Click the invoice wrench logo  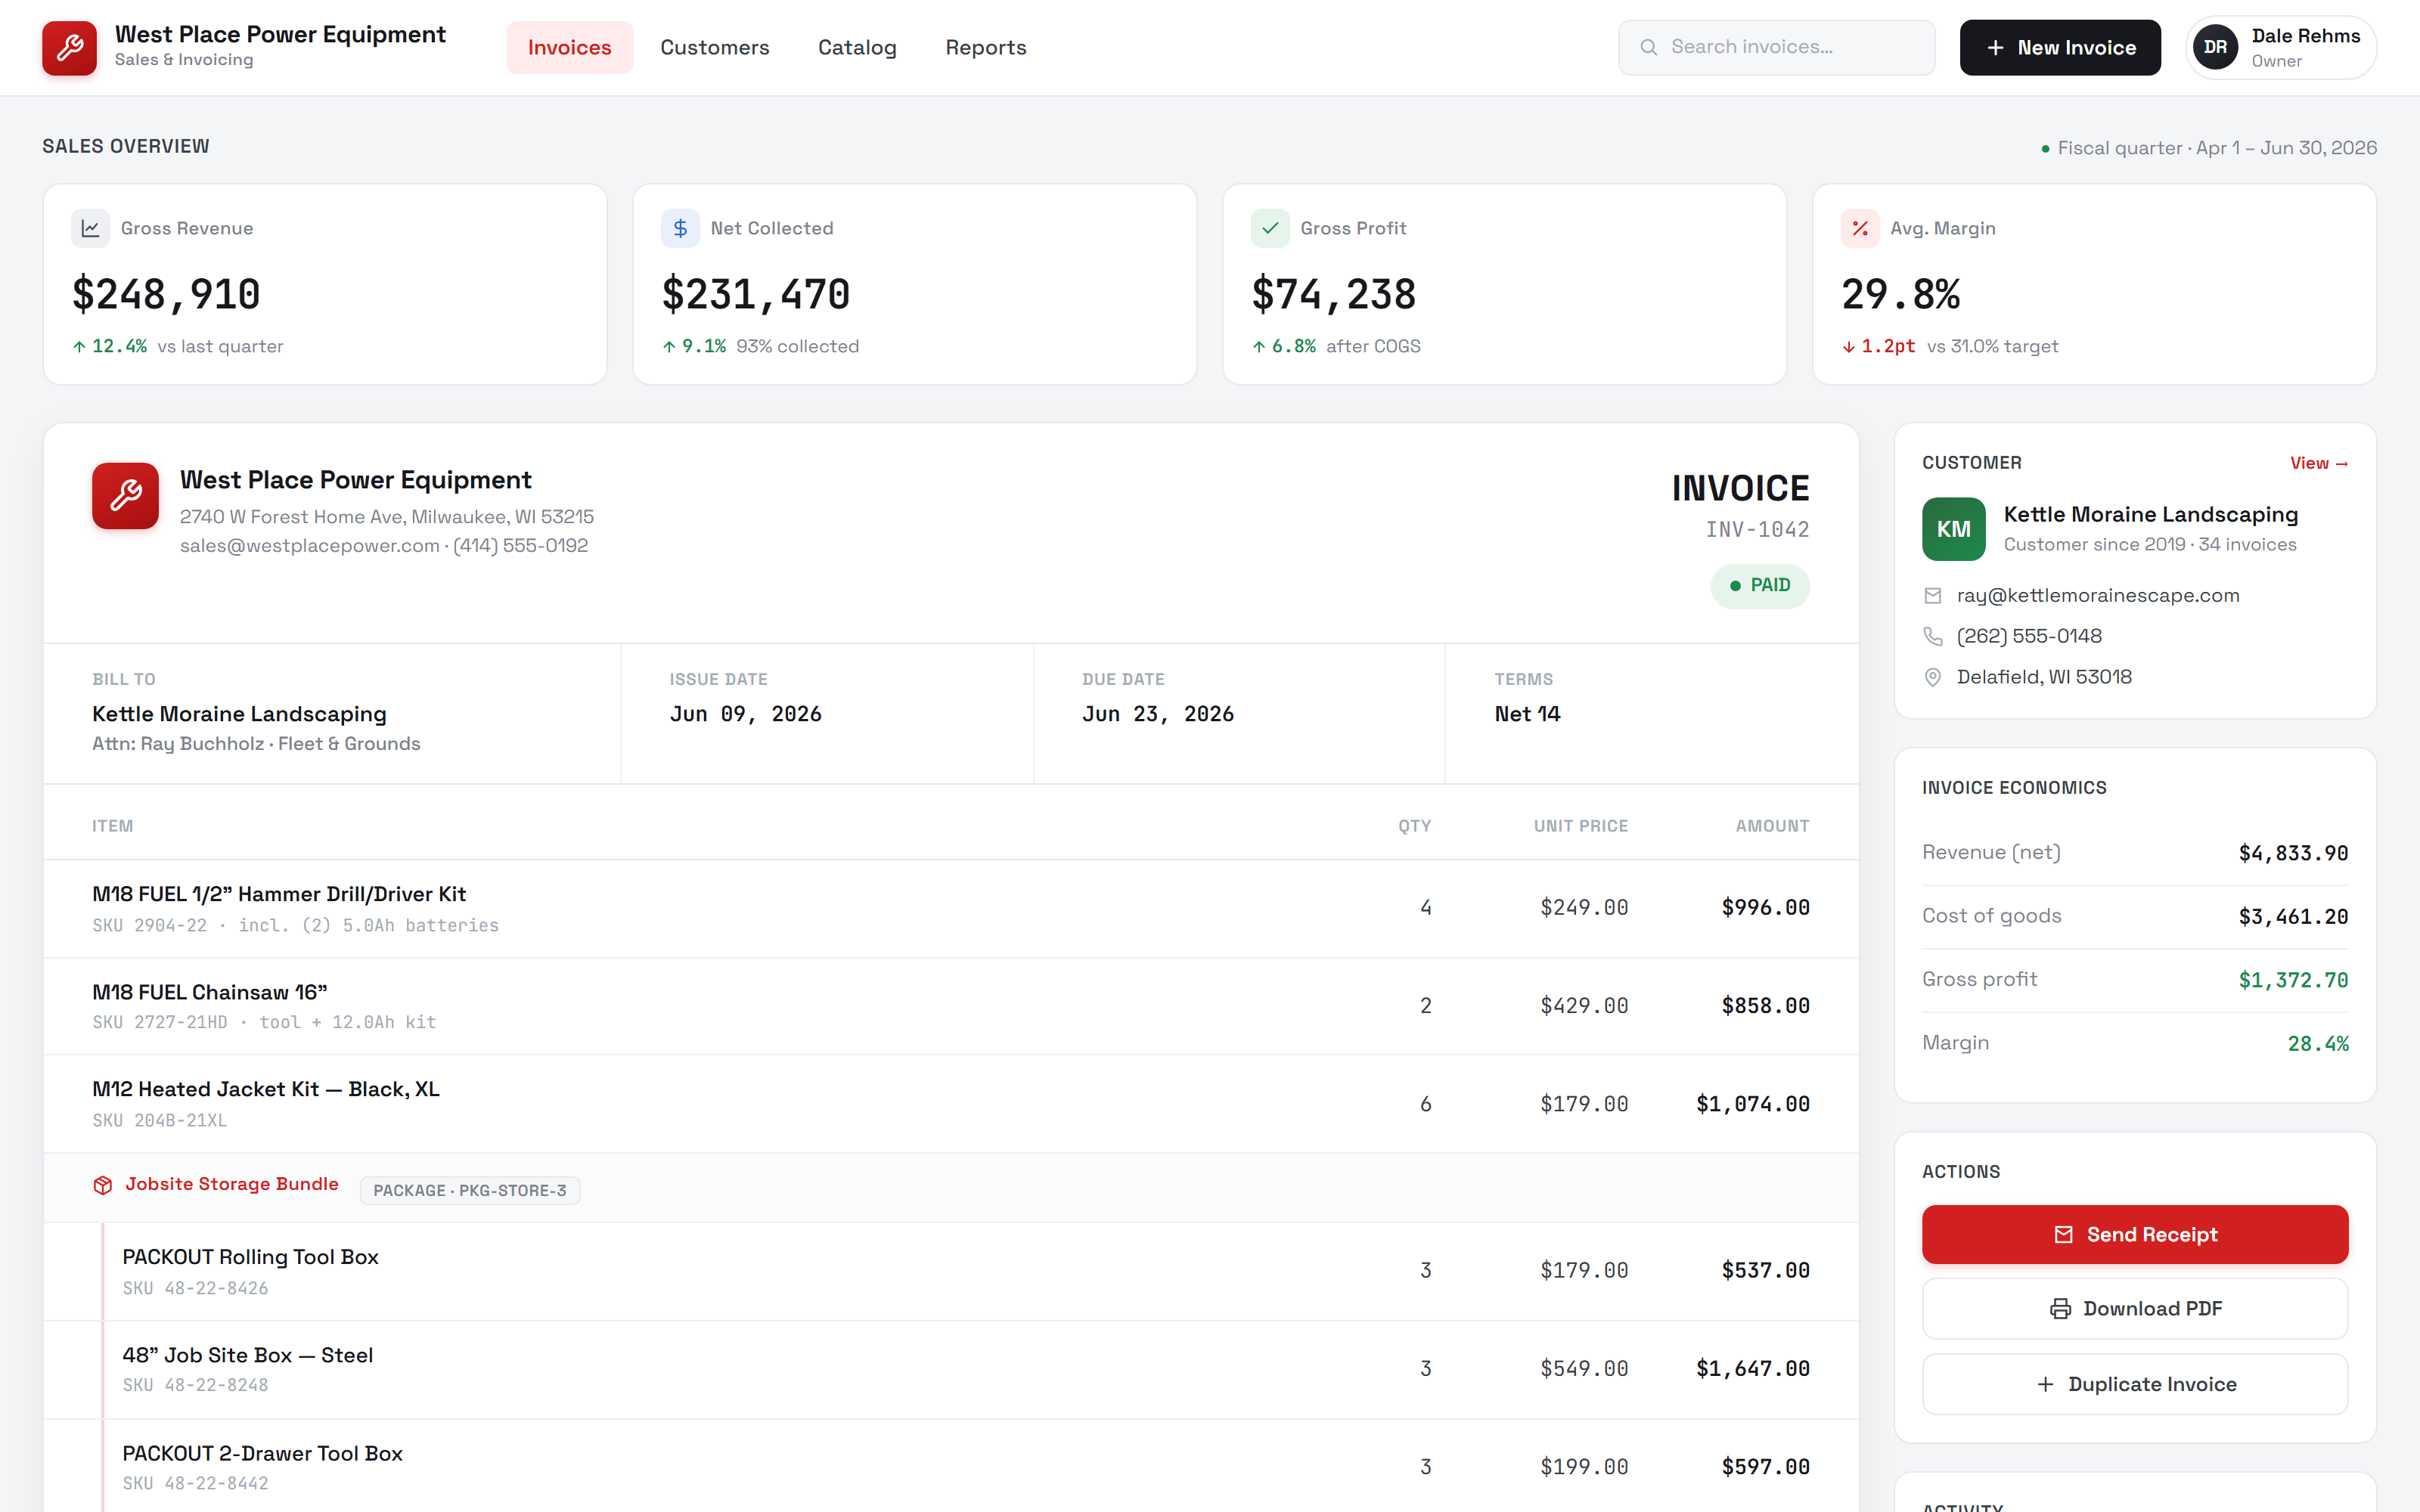coord(125,495)
